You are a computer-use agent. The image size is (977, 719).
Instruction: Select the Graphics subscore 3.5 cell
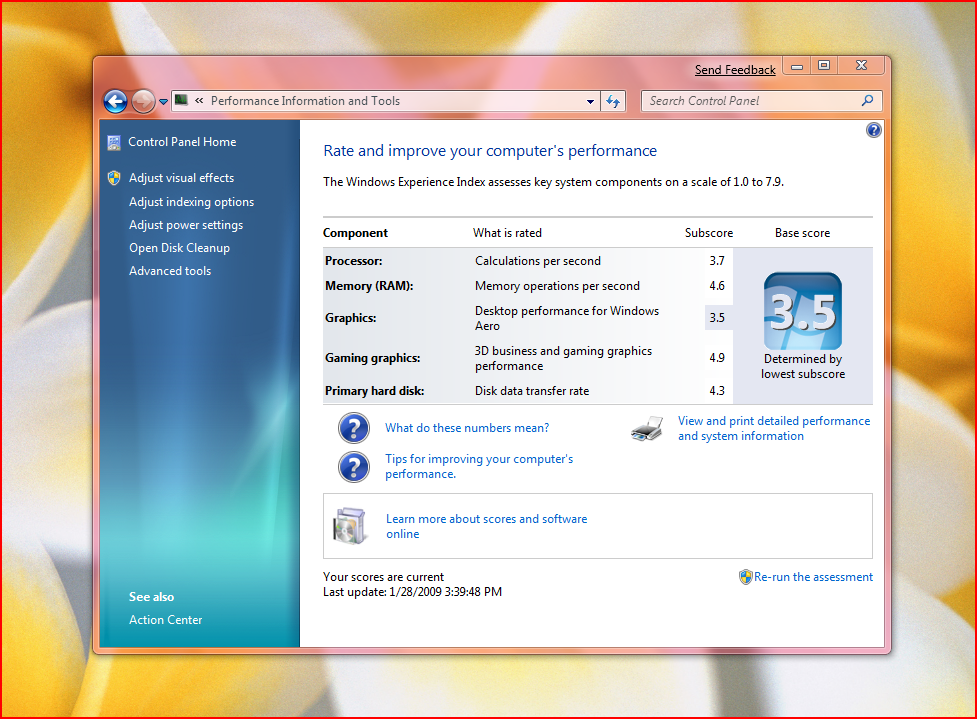718,318
